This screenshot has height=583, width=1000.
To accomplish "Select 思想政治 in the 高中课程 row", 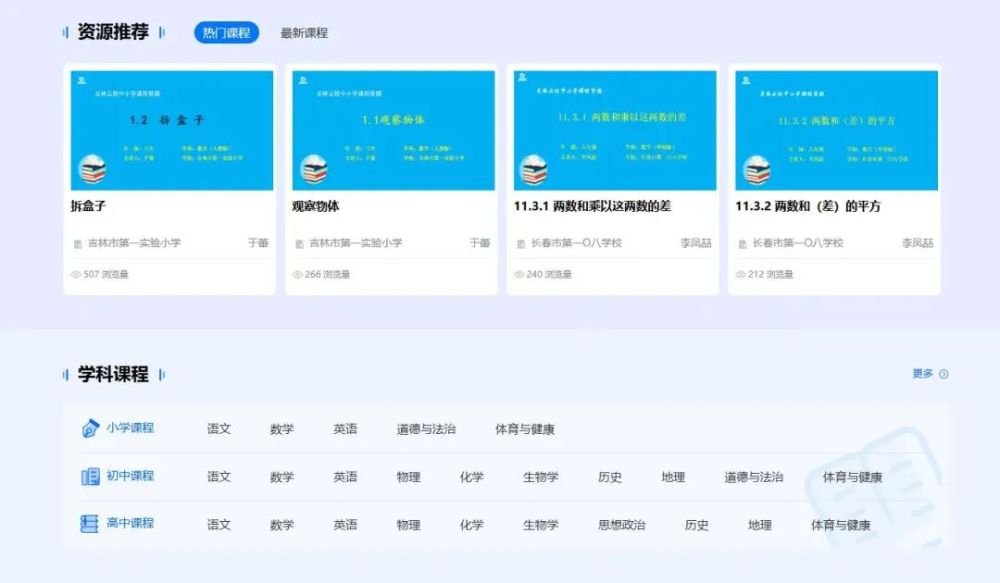I will [x=621, y=525].
